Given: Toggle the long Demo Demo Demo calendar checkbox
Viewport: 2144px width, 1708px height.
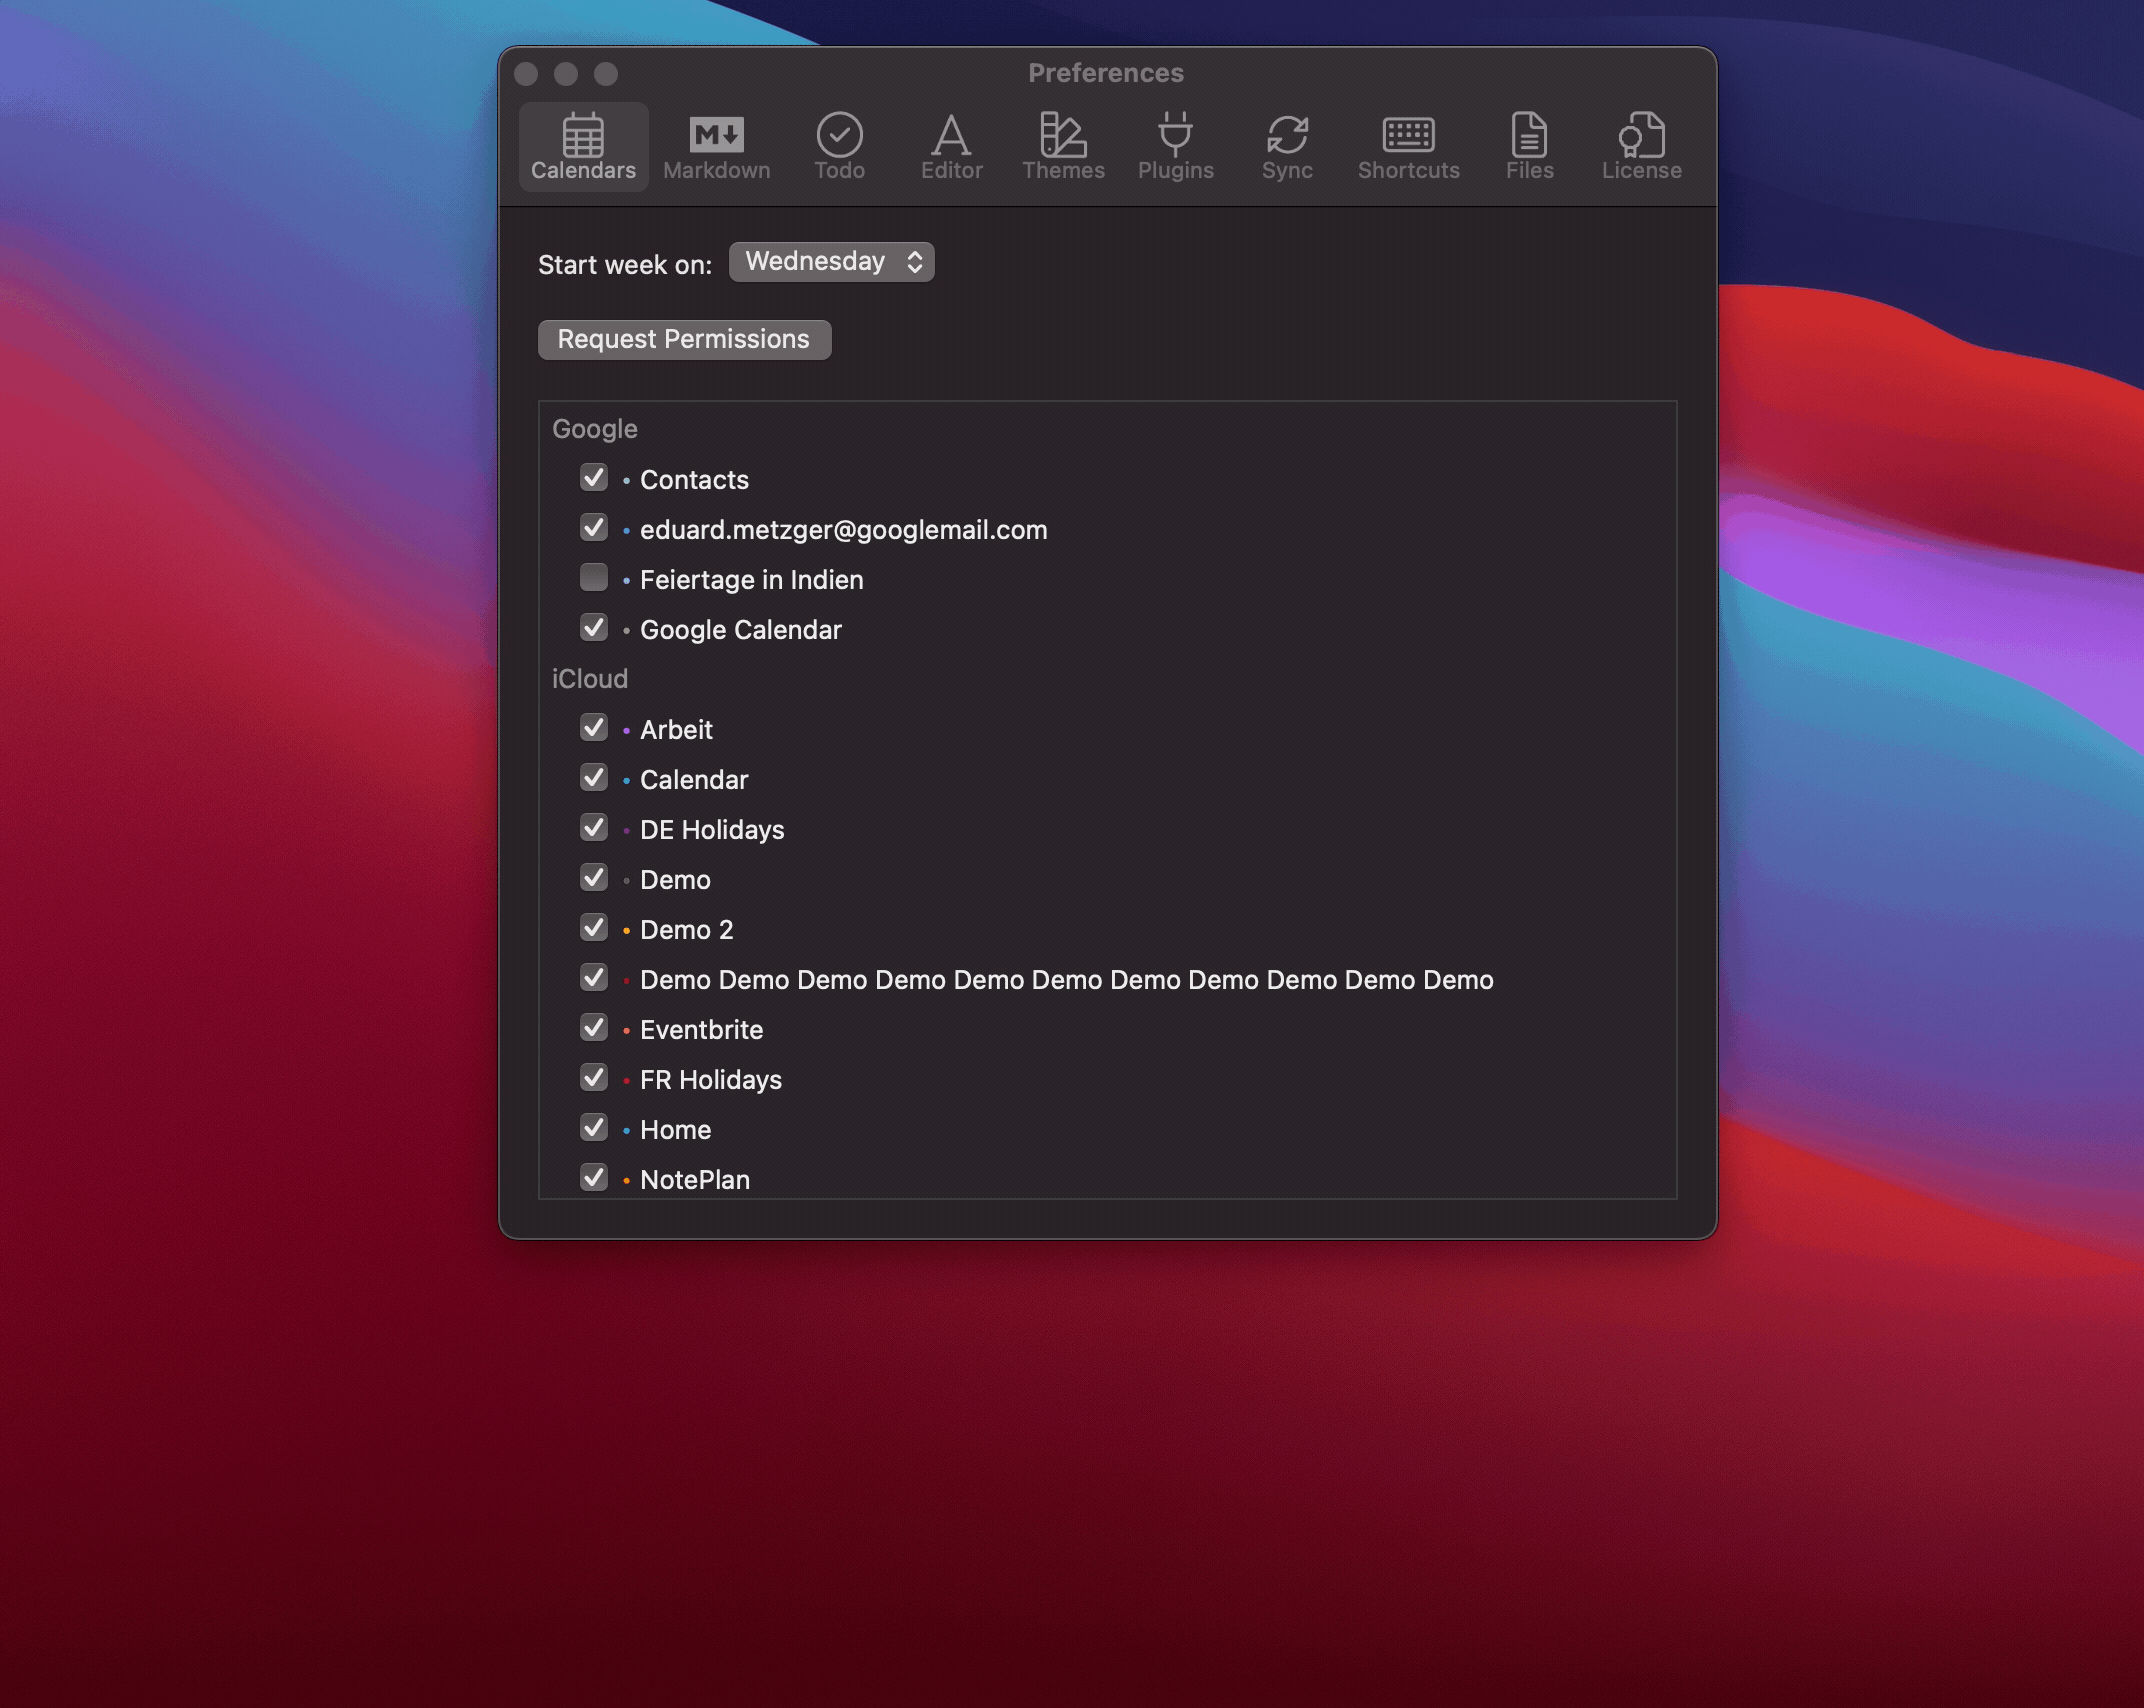Looking at the screenshot, I should point(594,978).
